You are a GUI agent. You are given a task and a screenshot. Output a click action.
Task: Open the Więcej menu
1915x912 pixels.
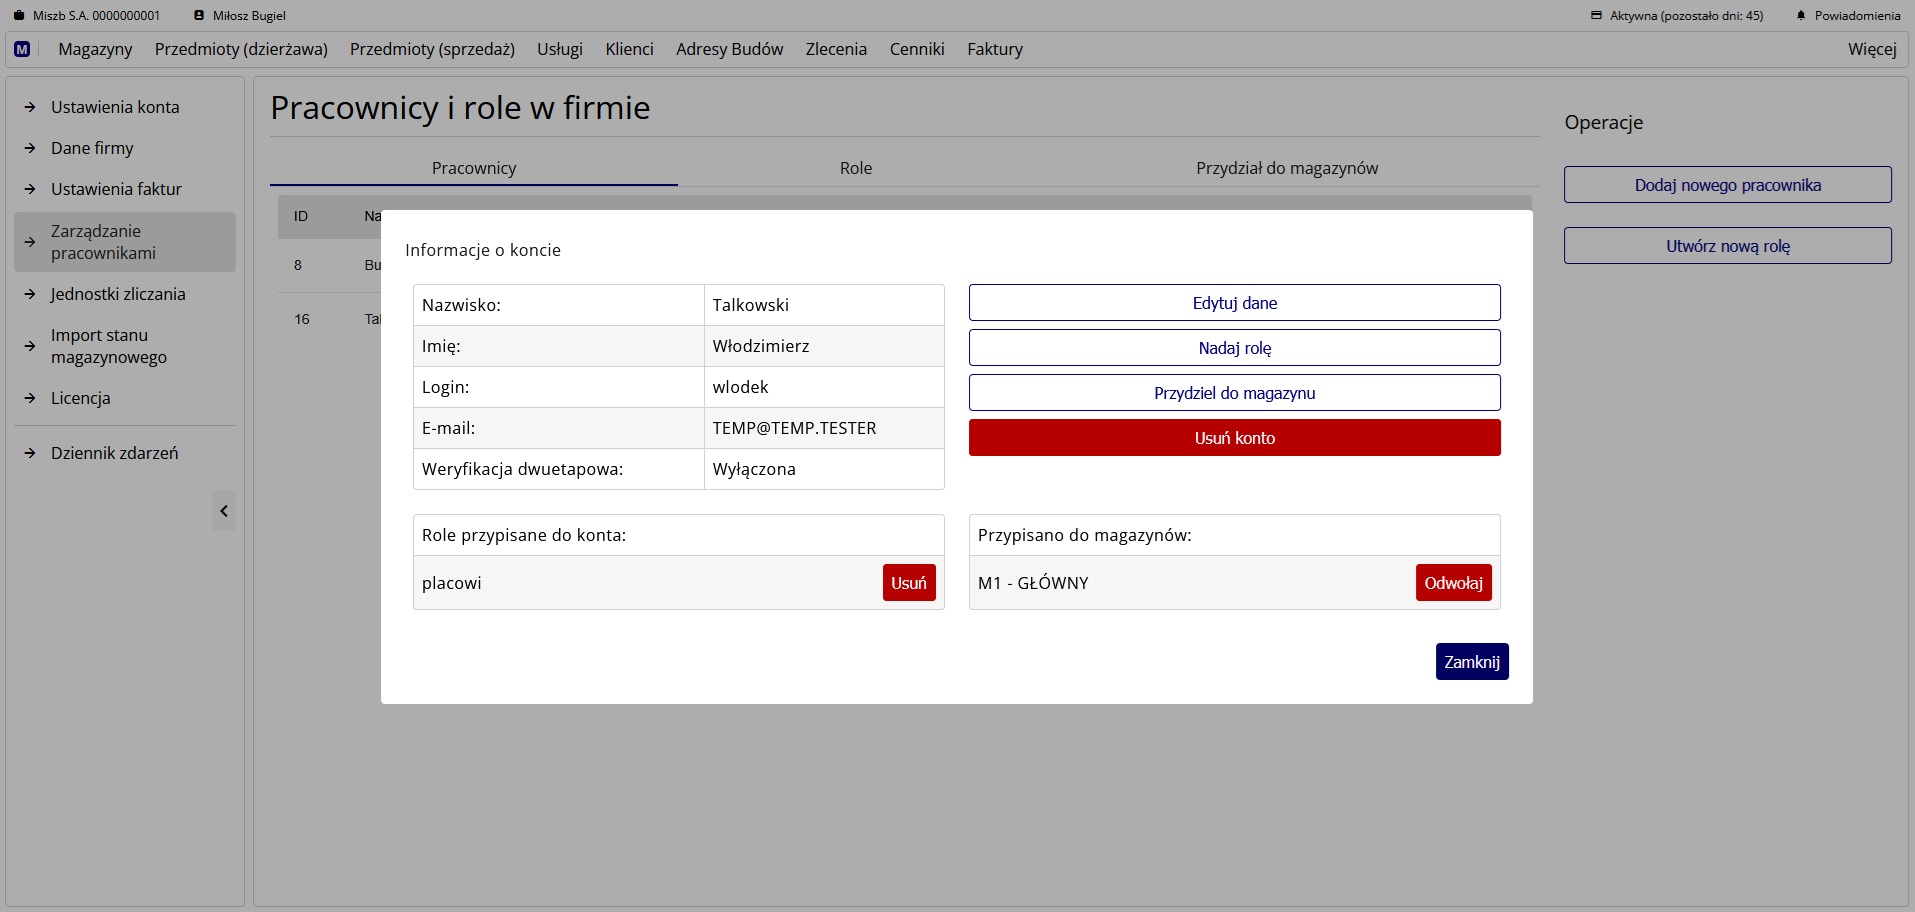coord(1871,49)
